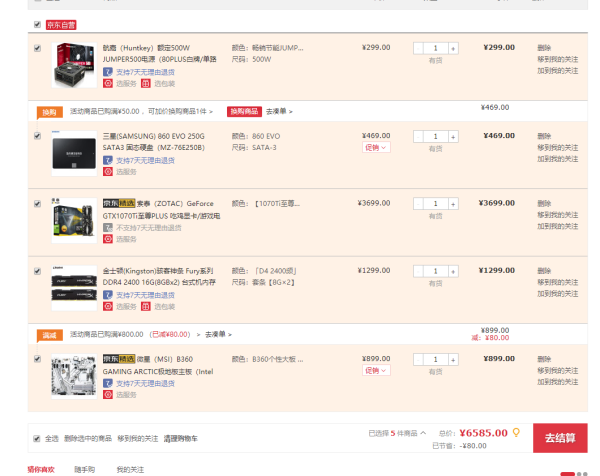Toggle the 全选 select-all checkbox at bottom
The image size is (600, 476).
click(x=37, y=439)
